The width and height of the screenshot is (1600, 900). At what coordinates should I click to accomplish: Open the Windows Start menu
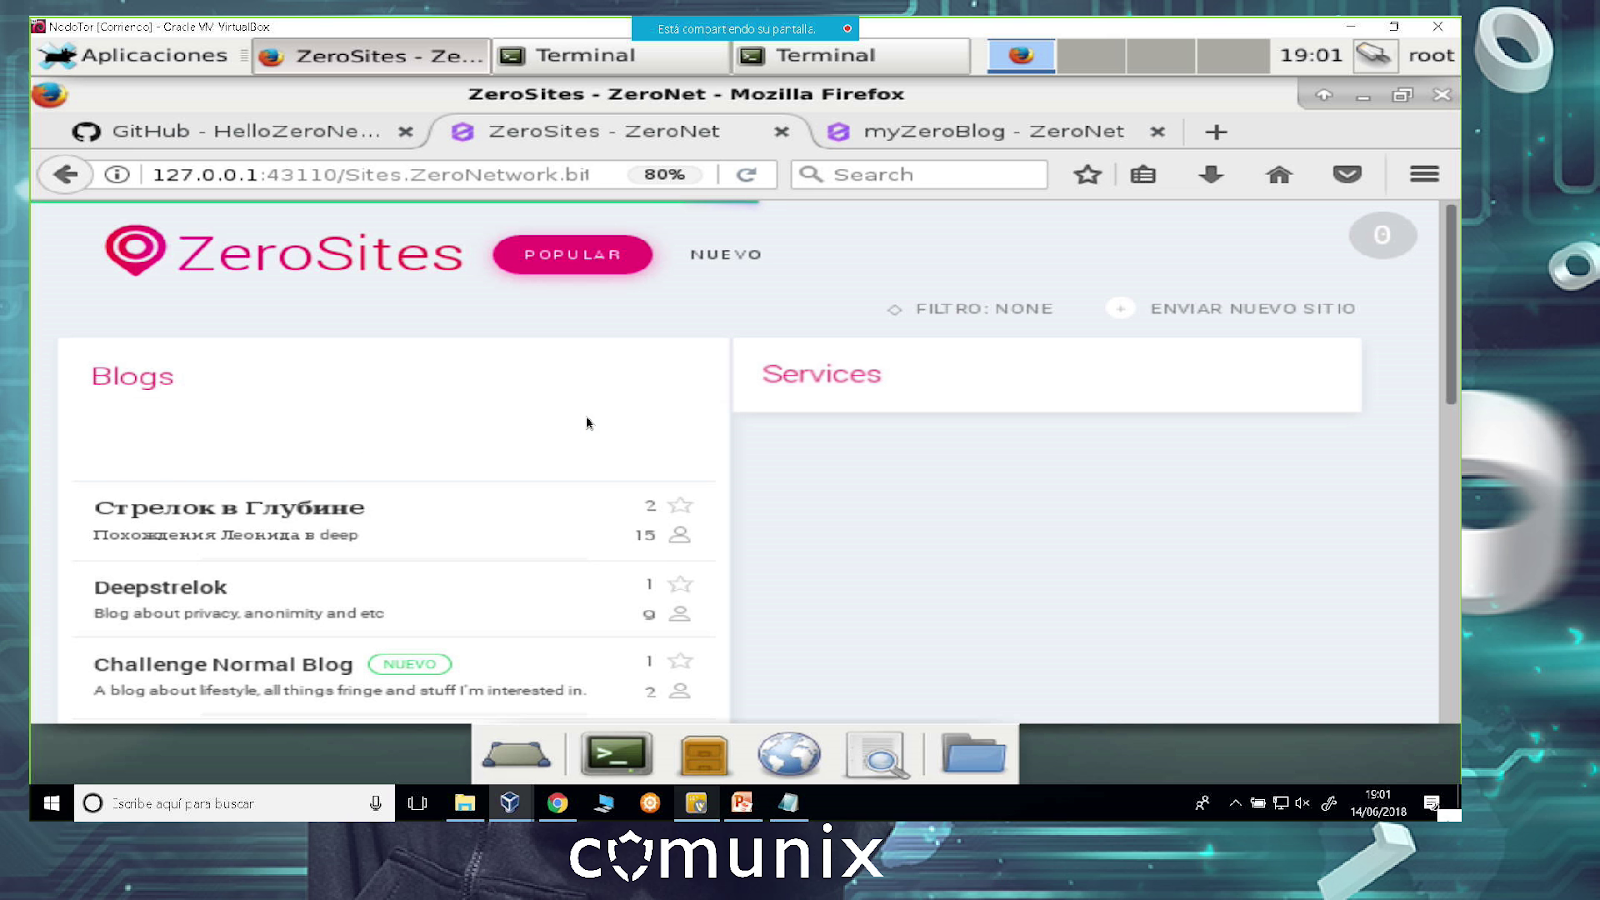tap(52, 803)
